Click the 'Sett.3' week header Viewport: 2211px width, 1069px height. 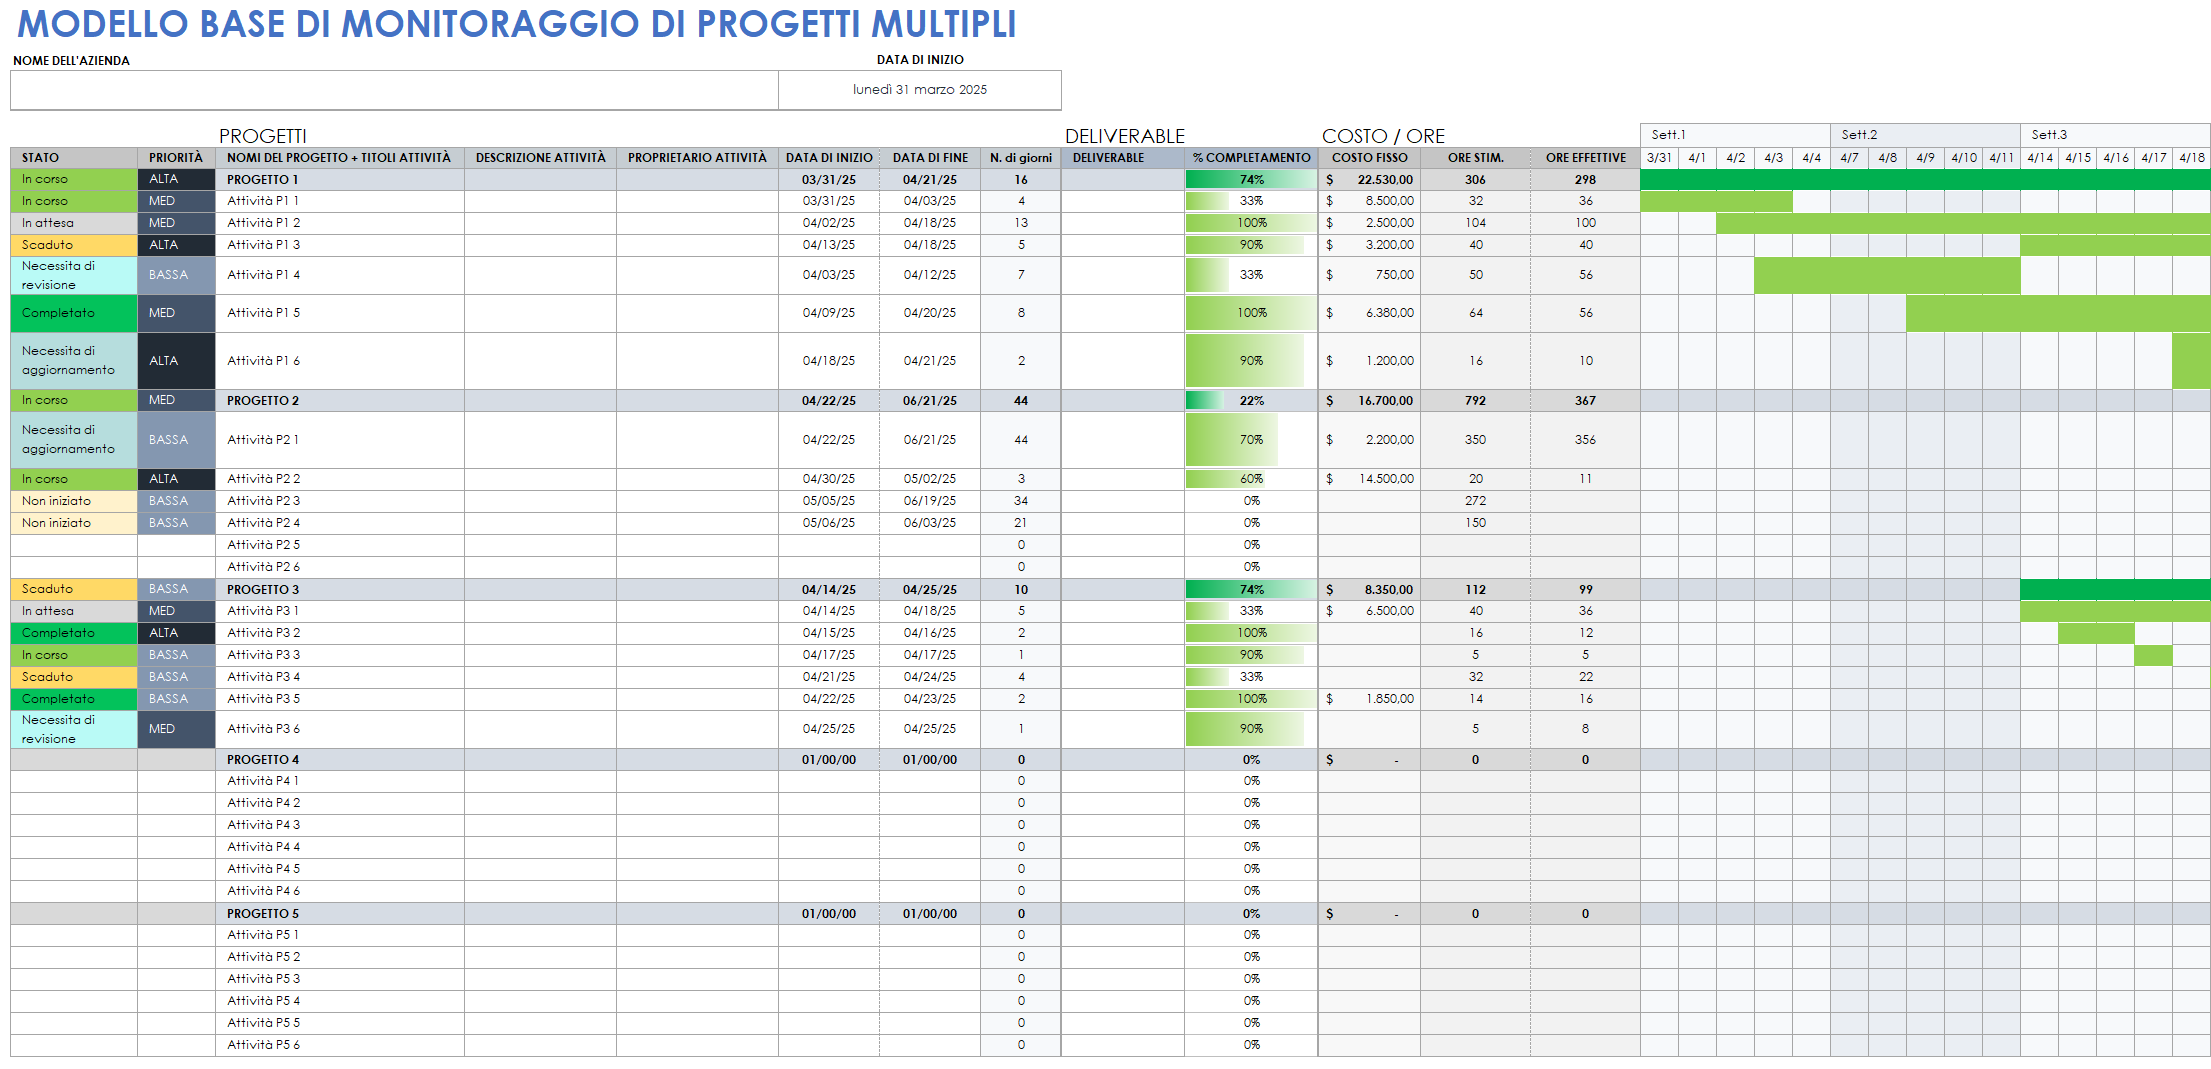pos(2115,135)
